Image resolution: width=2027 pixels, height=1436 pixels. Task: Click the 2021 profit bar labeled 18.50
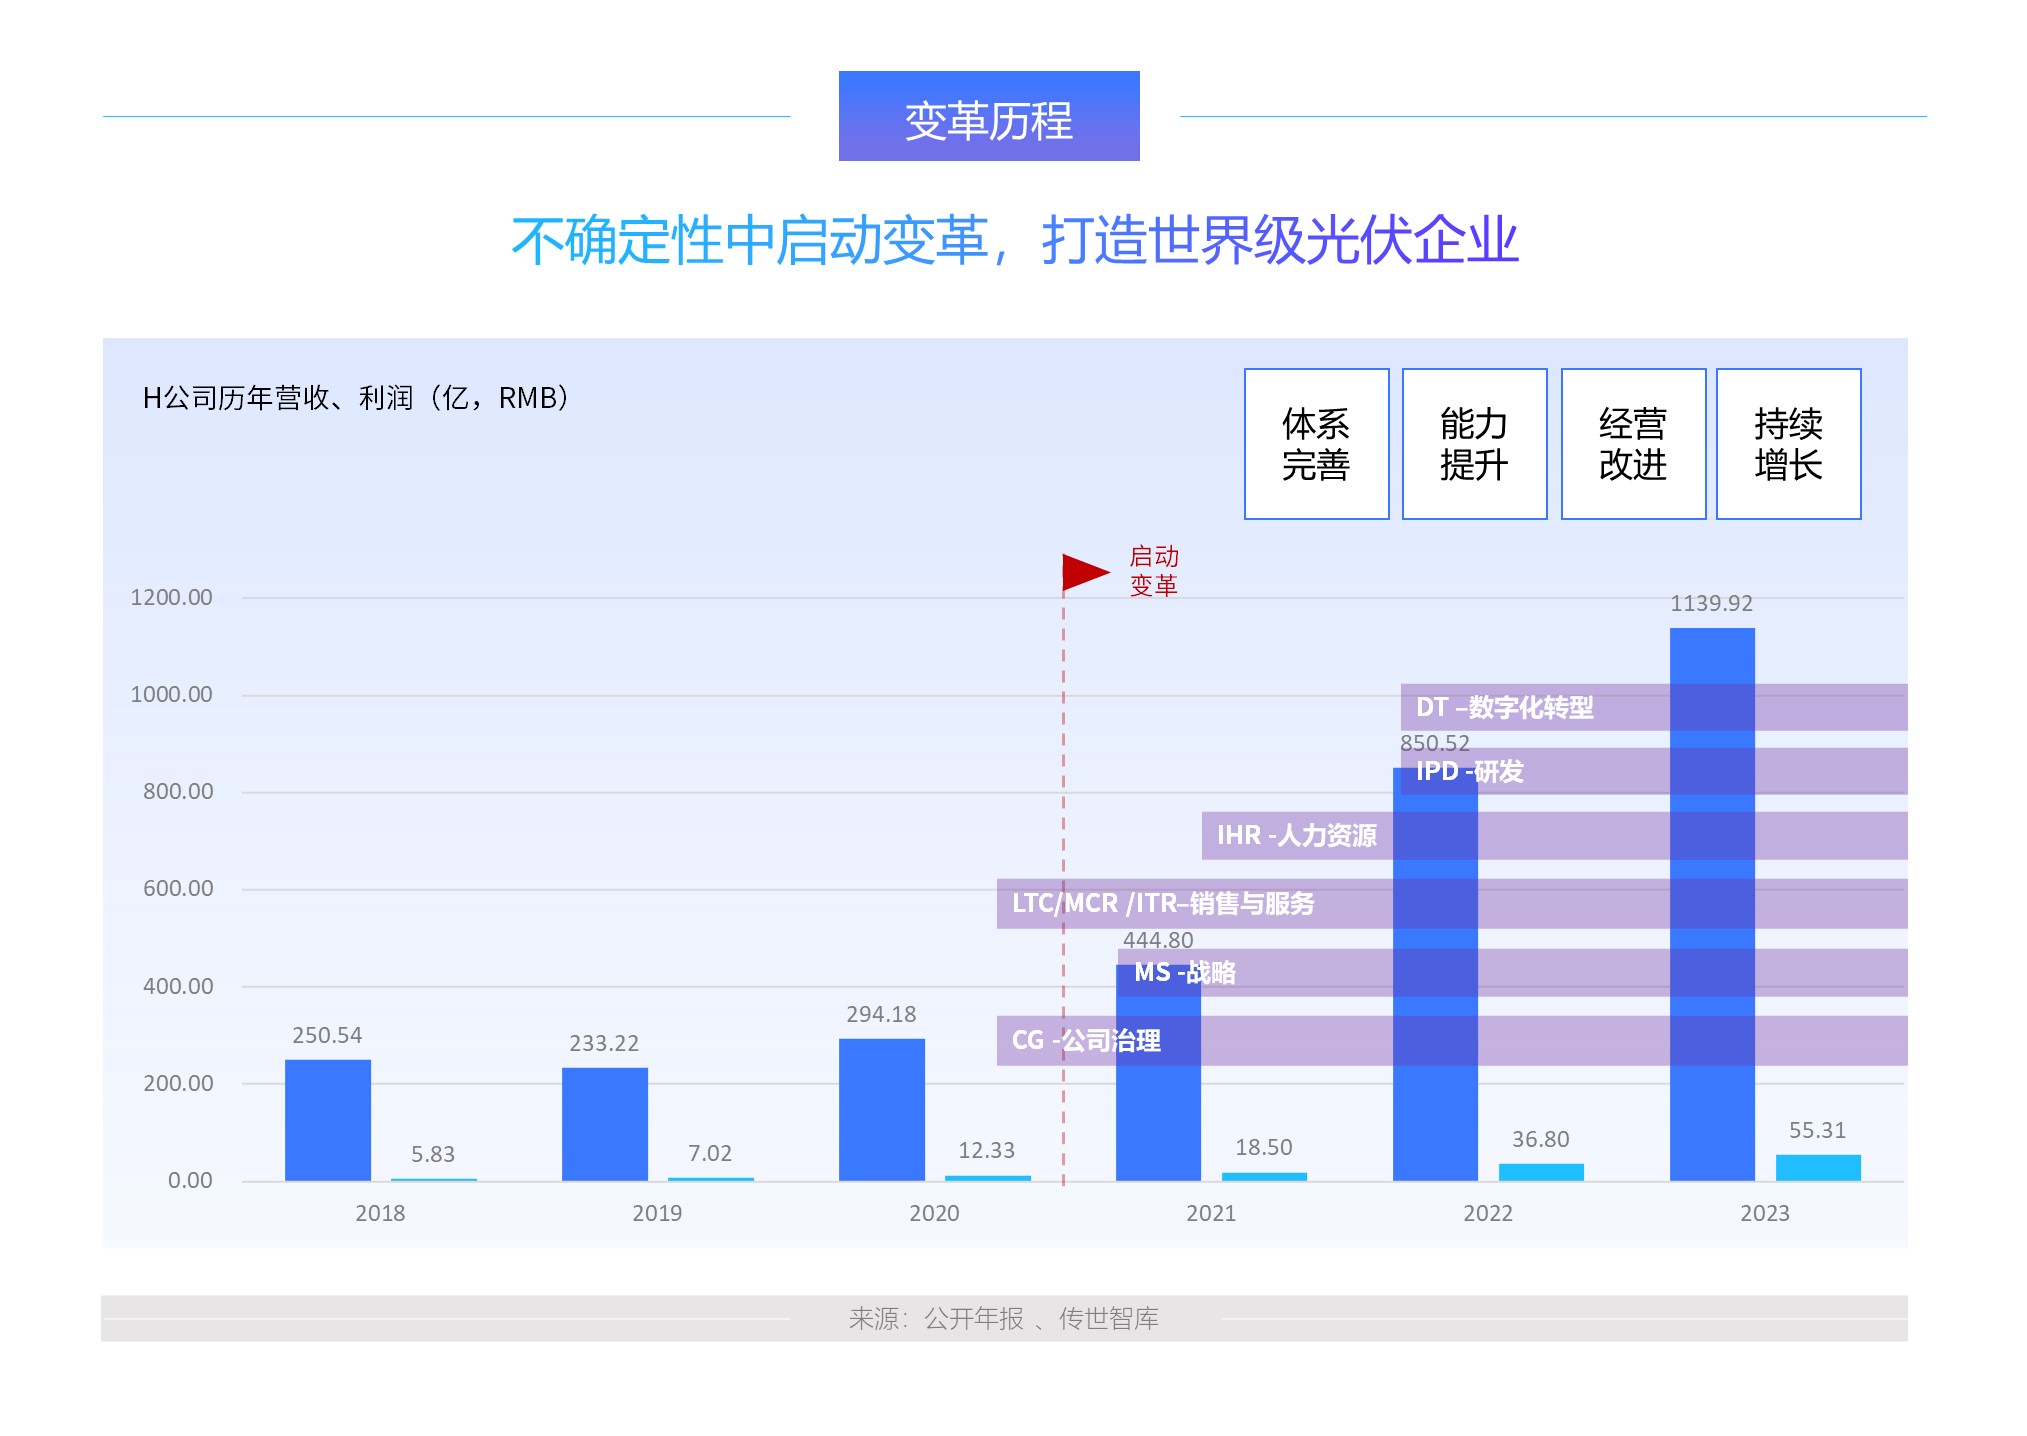(x=1264, y=1177)
